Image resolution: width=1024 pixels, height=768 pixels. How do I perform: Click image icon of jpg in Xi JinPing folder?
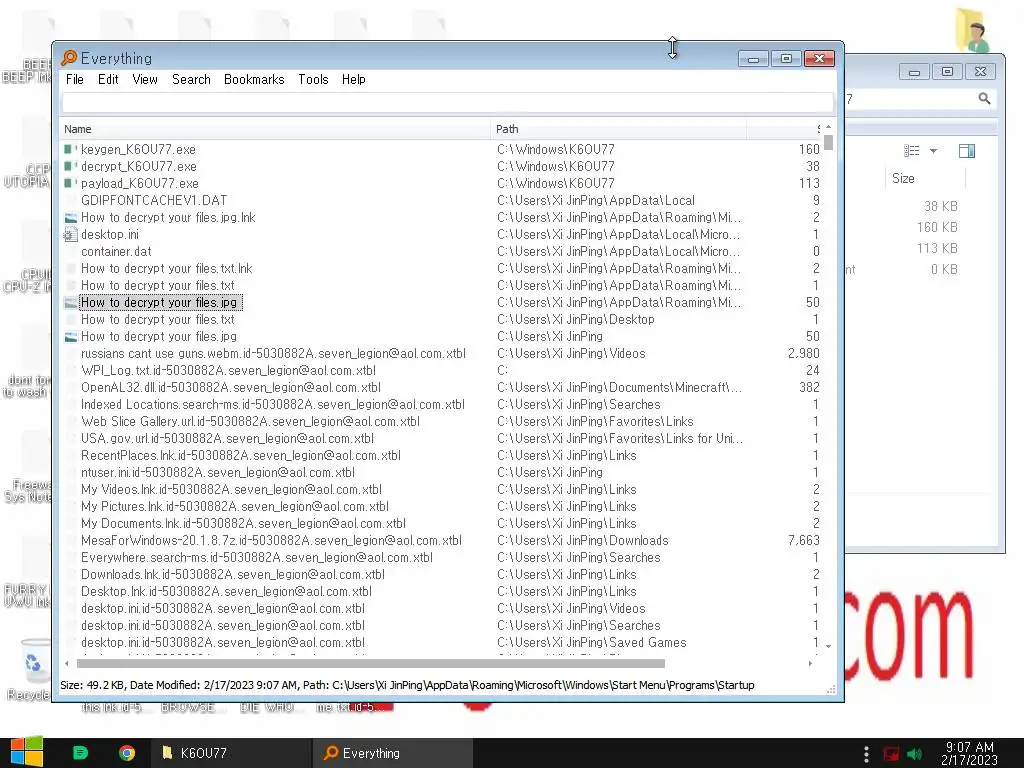tap(71, 336)
